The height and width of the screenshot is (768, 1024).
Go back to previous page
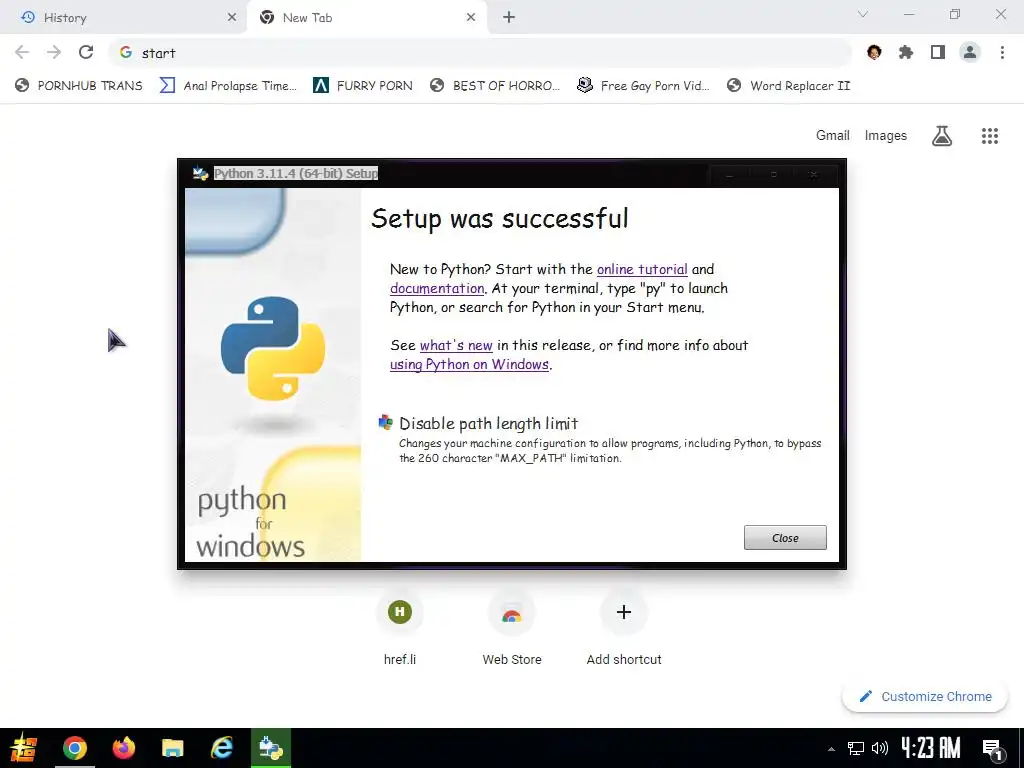22,52
